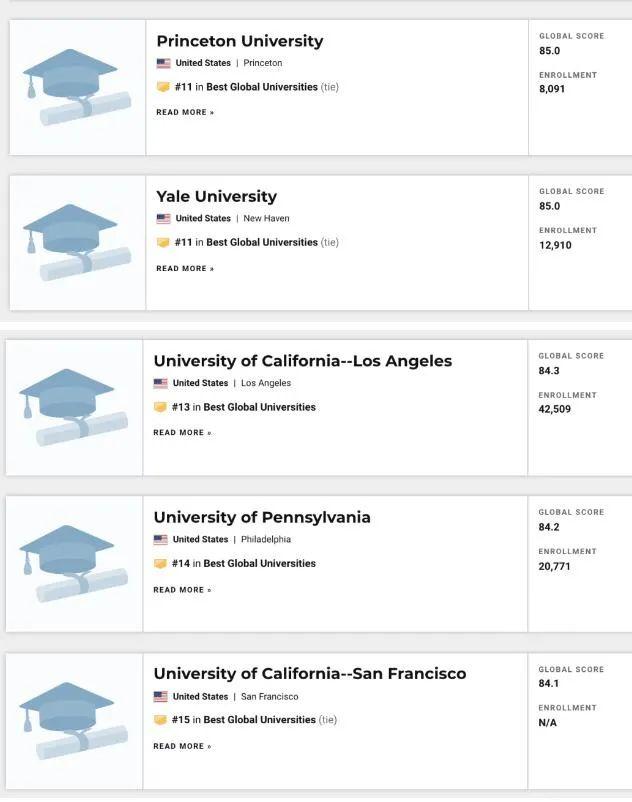Image resolution: width=632 pixels, height=802 pixels.
Task: Expand Read More for UCLA
Action: (182, 433)
